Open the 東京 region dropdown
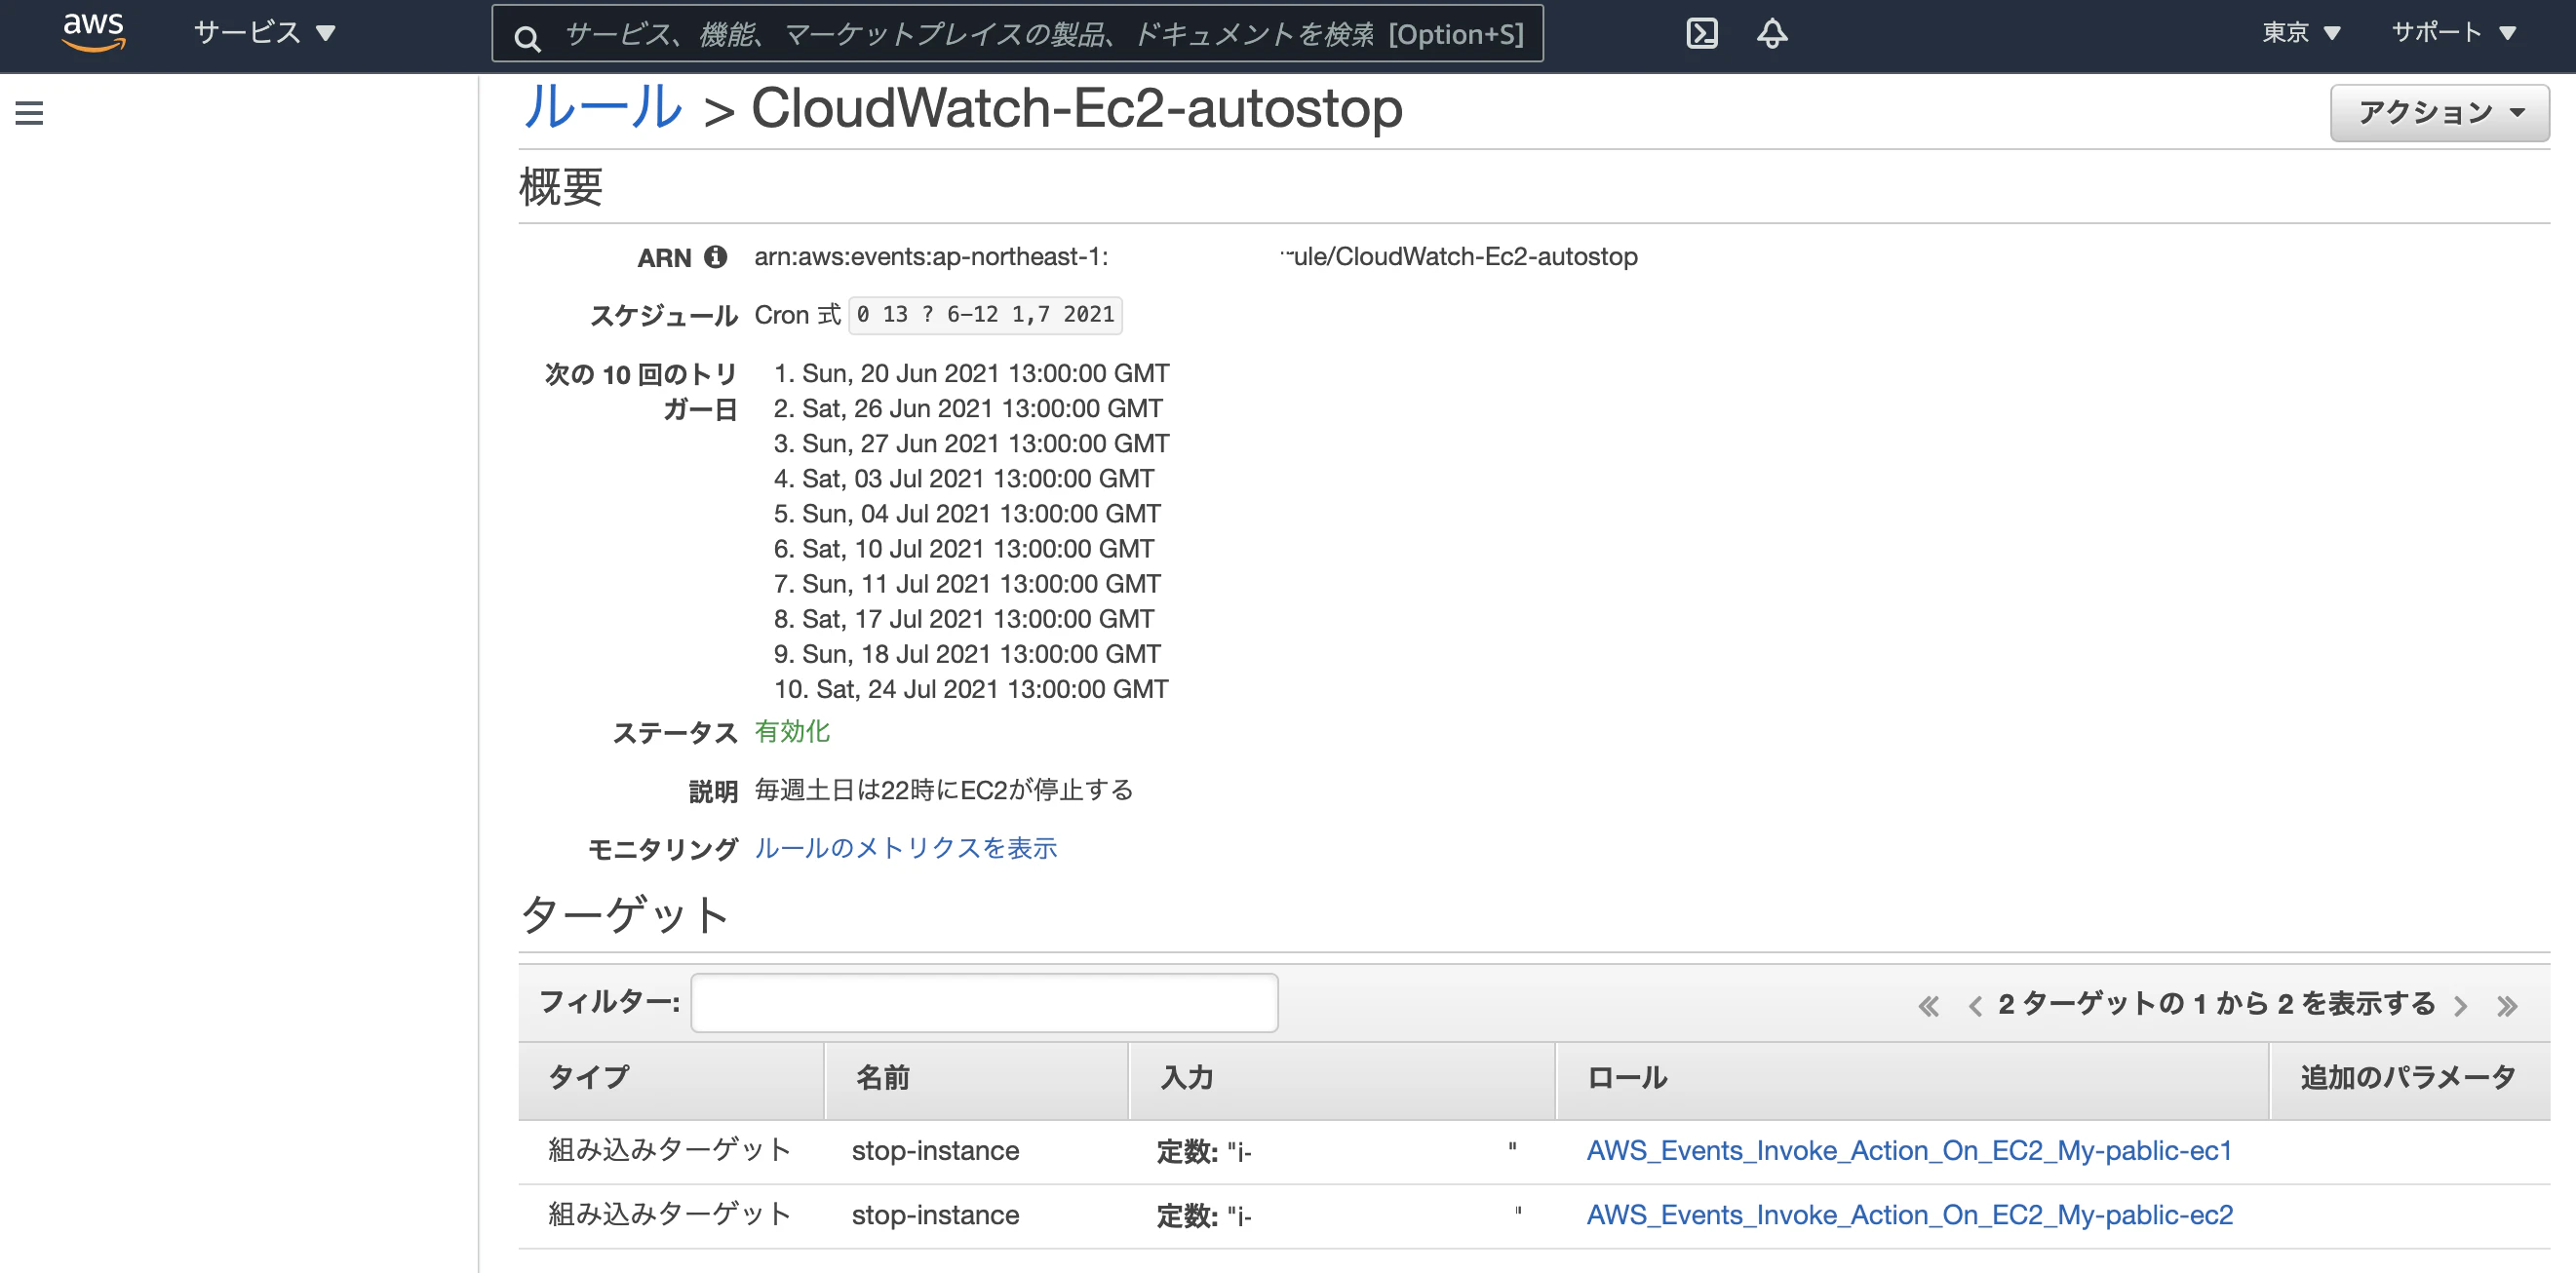This screenshot has height=1273, width=2576. click(2301, 33)
